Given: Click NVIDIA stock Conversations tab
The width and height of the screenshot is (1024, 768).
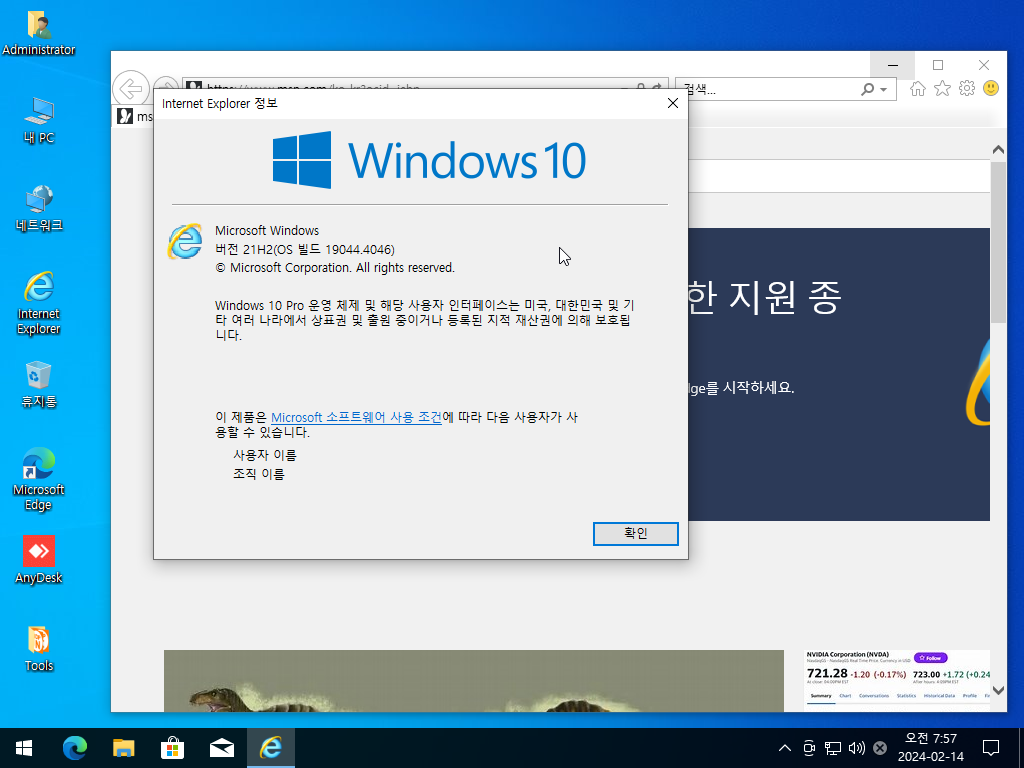Looking at the screenshot, I should pyautogui.click(x=874, y=696).
